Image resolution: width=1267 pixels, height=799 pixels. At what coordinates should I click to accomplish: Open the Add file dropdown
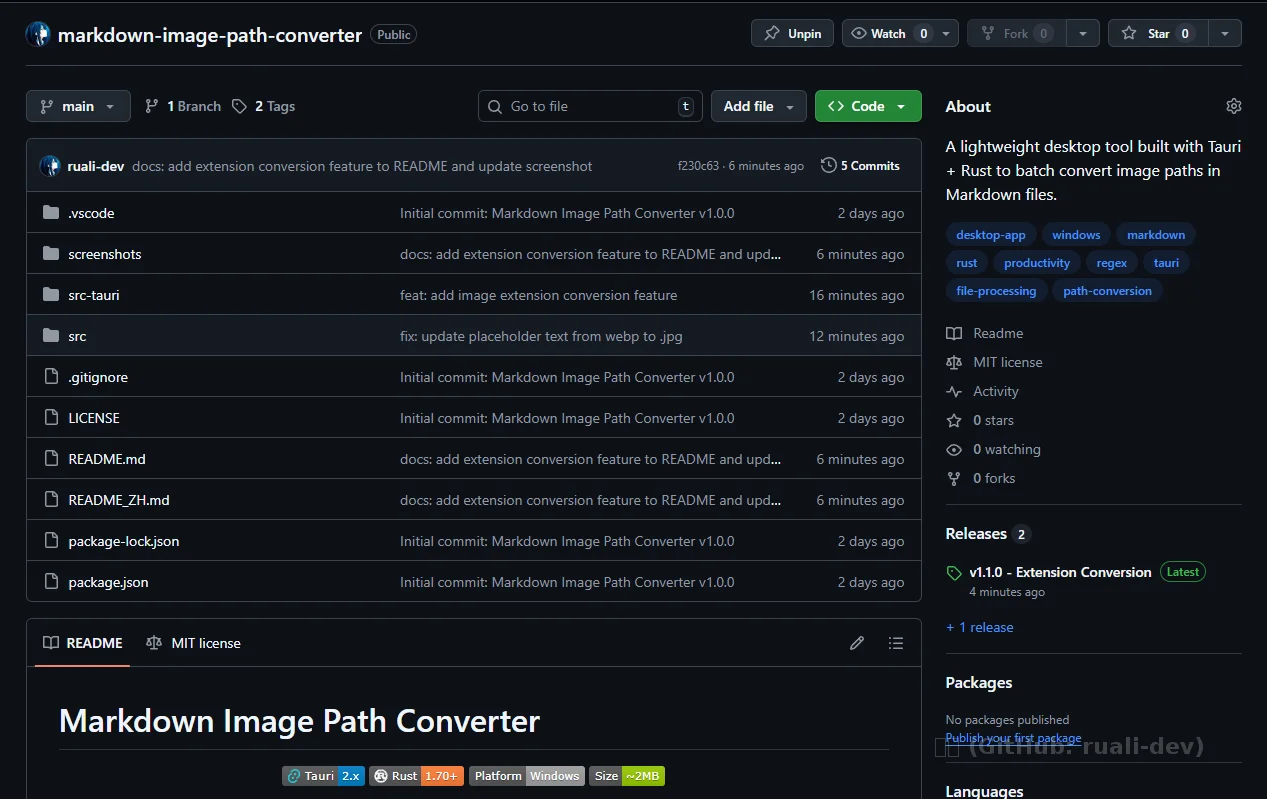coord(758,105)
